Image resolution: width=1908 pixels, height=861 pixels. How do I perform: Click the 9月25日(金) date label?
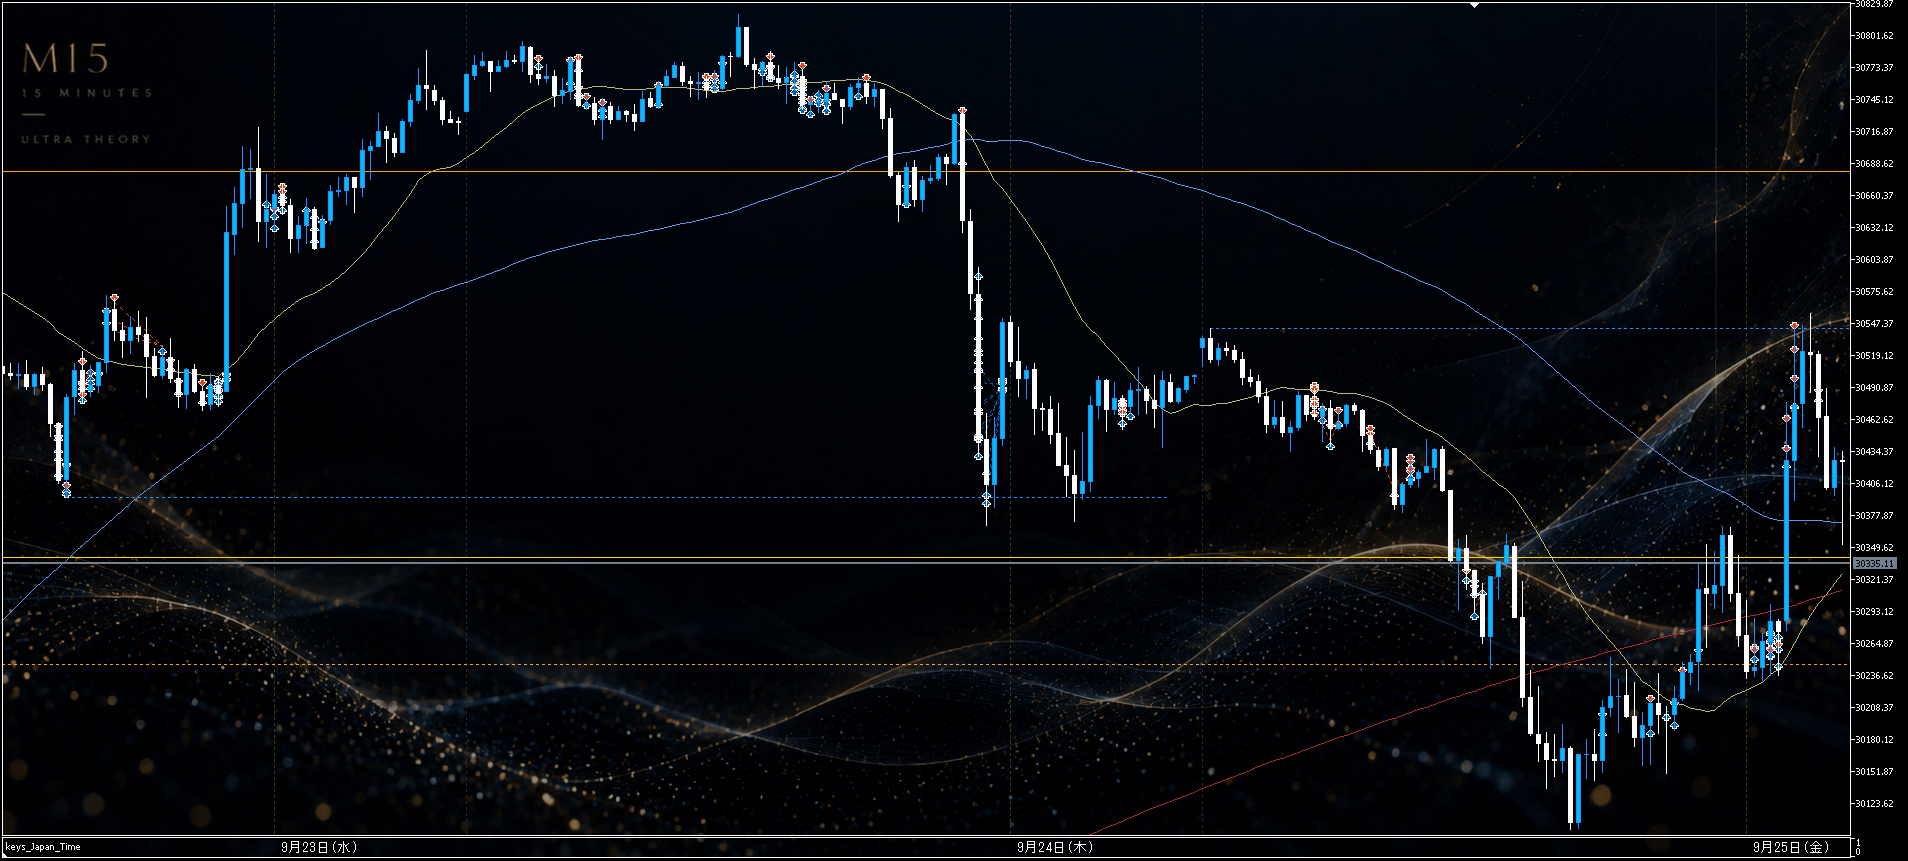(x=1791, y=847)
